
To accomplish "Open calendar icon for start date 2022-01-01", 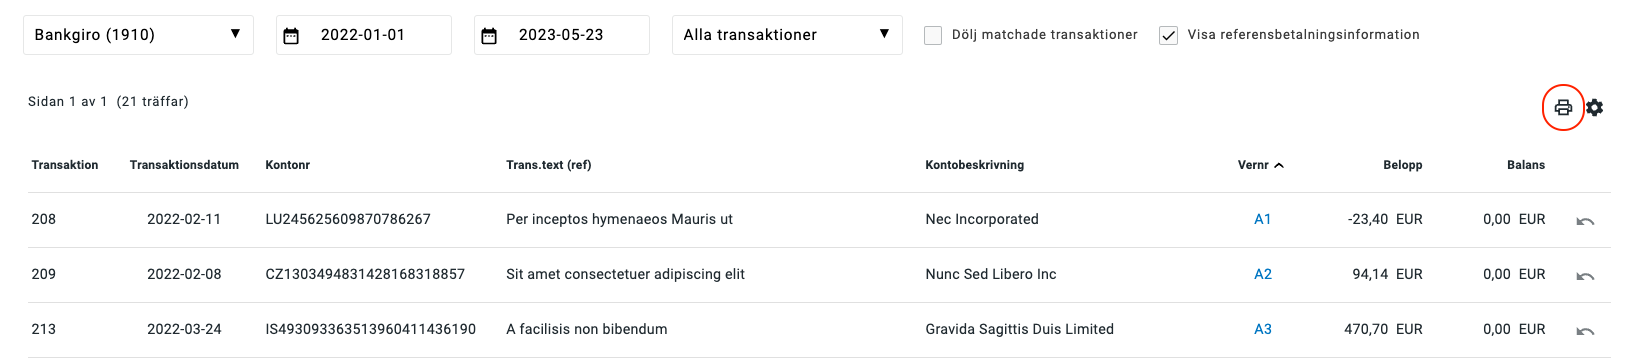I will click(x=291, y=36).
